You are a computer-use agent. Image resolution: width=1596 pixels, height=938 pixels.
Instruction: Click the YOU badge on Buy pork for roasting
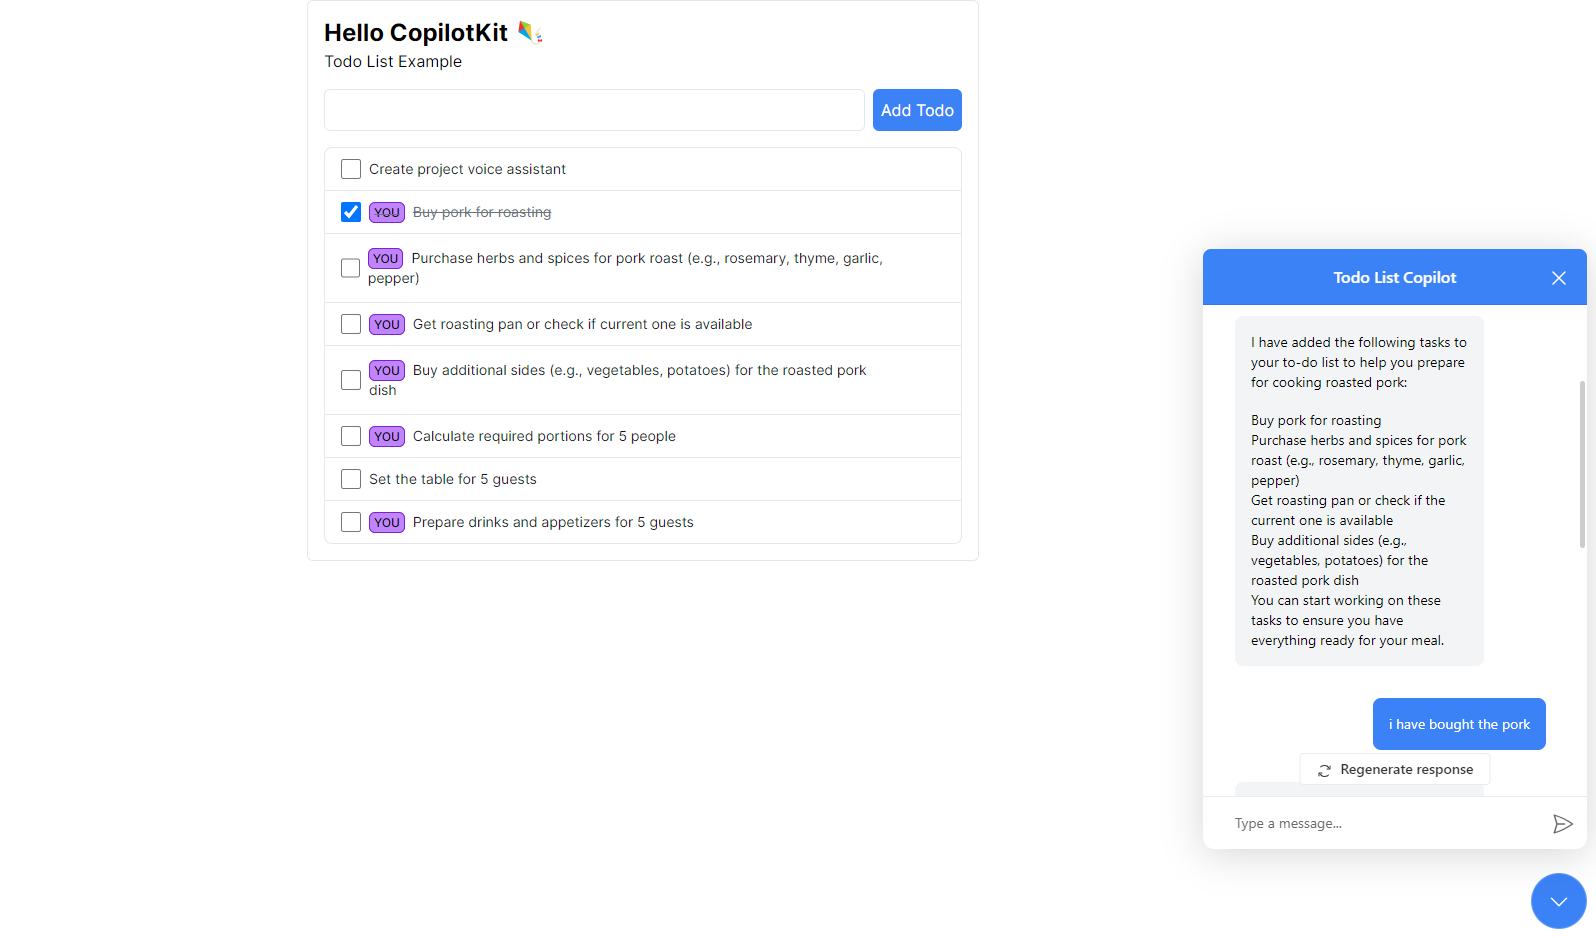click(x=387, y=212)
